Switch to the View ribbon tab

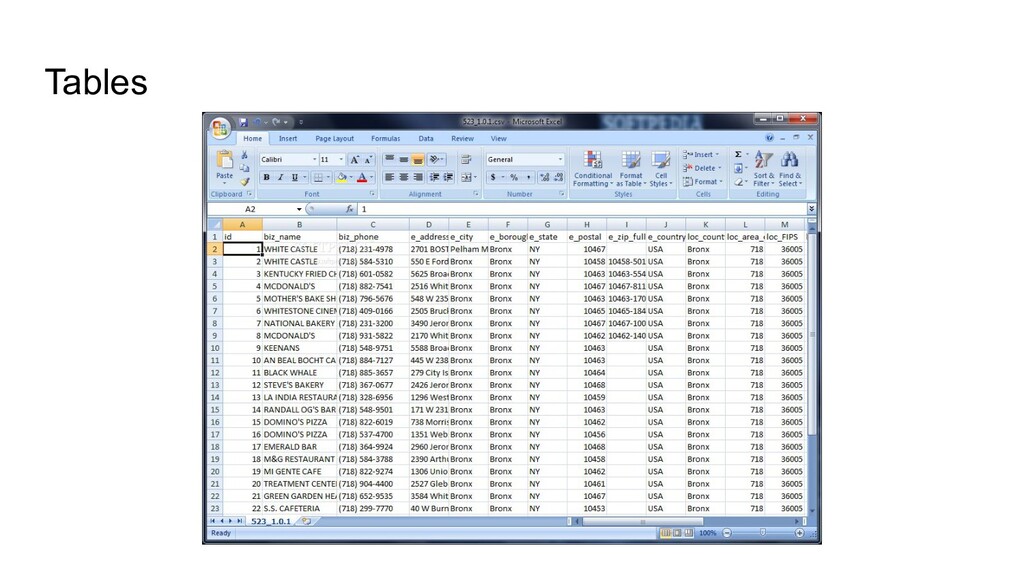(498, 138)
